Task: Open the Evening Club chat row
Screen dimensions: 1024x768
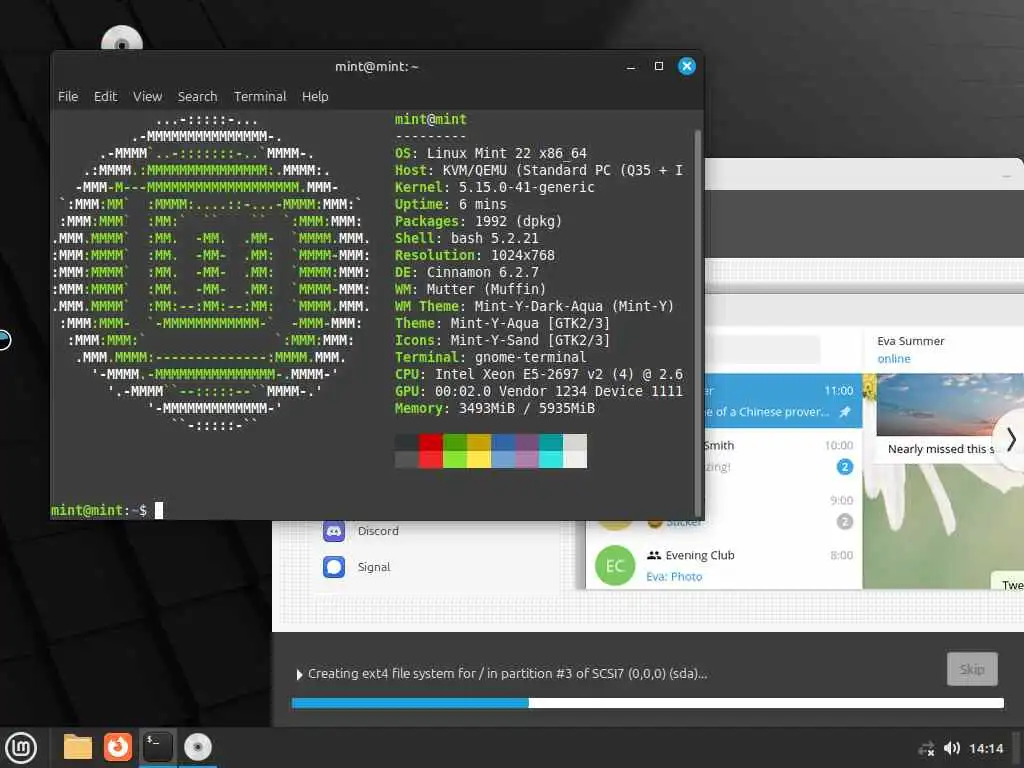Action: point(724,566)
